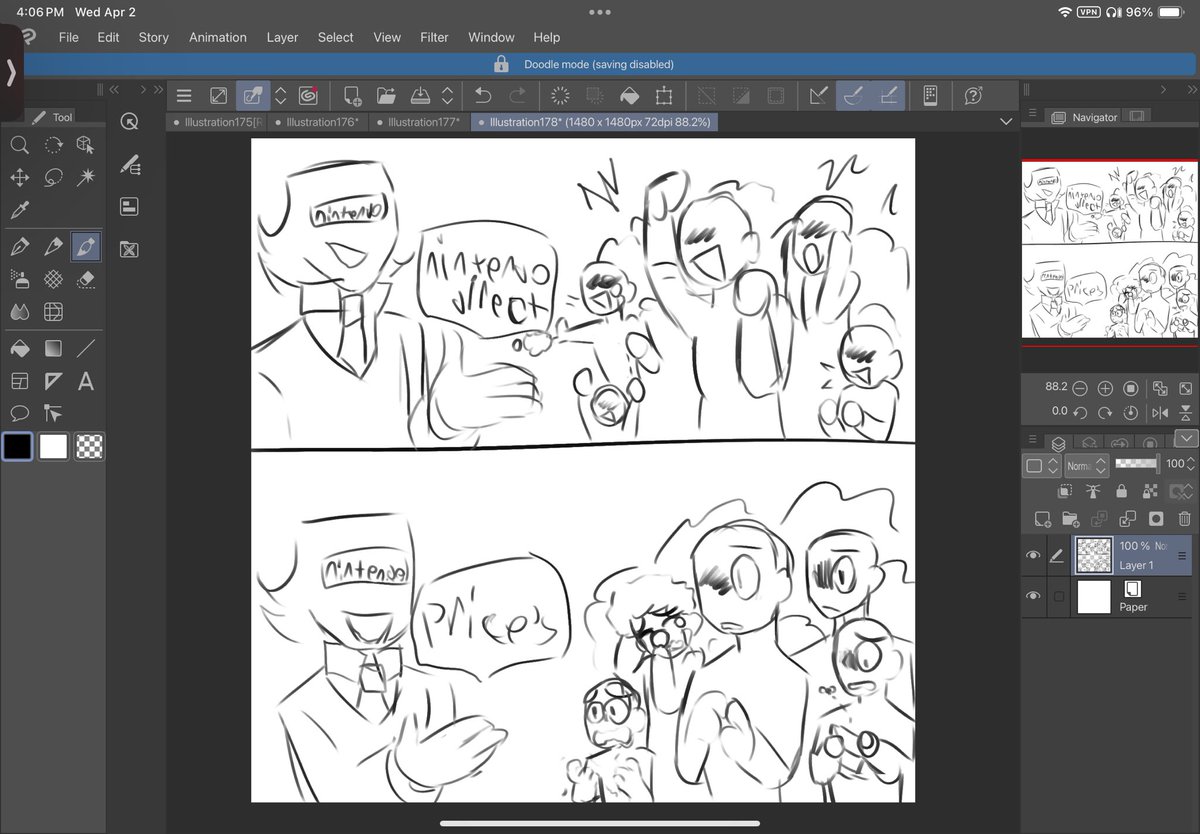Click stepper arrows beside brush mode icon

pyautogui.click(x=281, y=96)
